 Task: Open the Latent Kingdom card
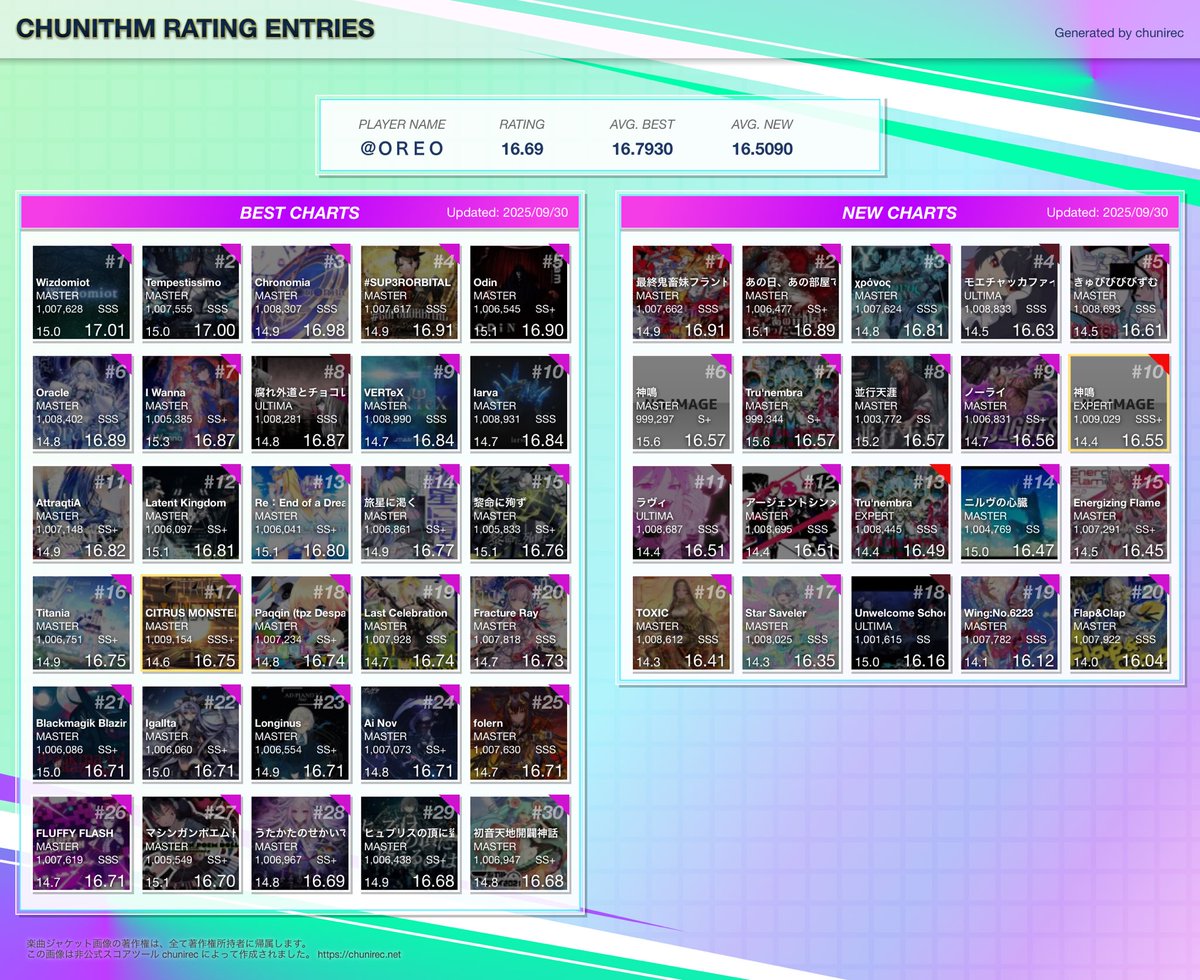(191, 513)
